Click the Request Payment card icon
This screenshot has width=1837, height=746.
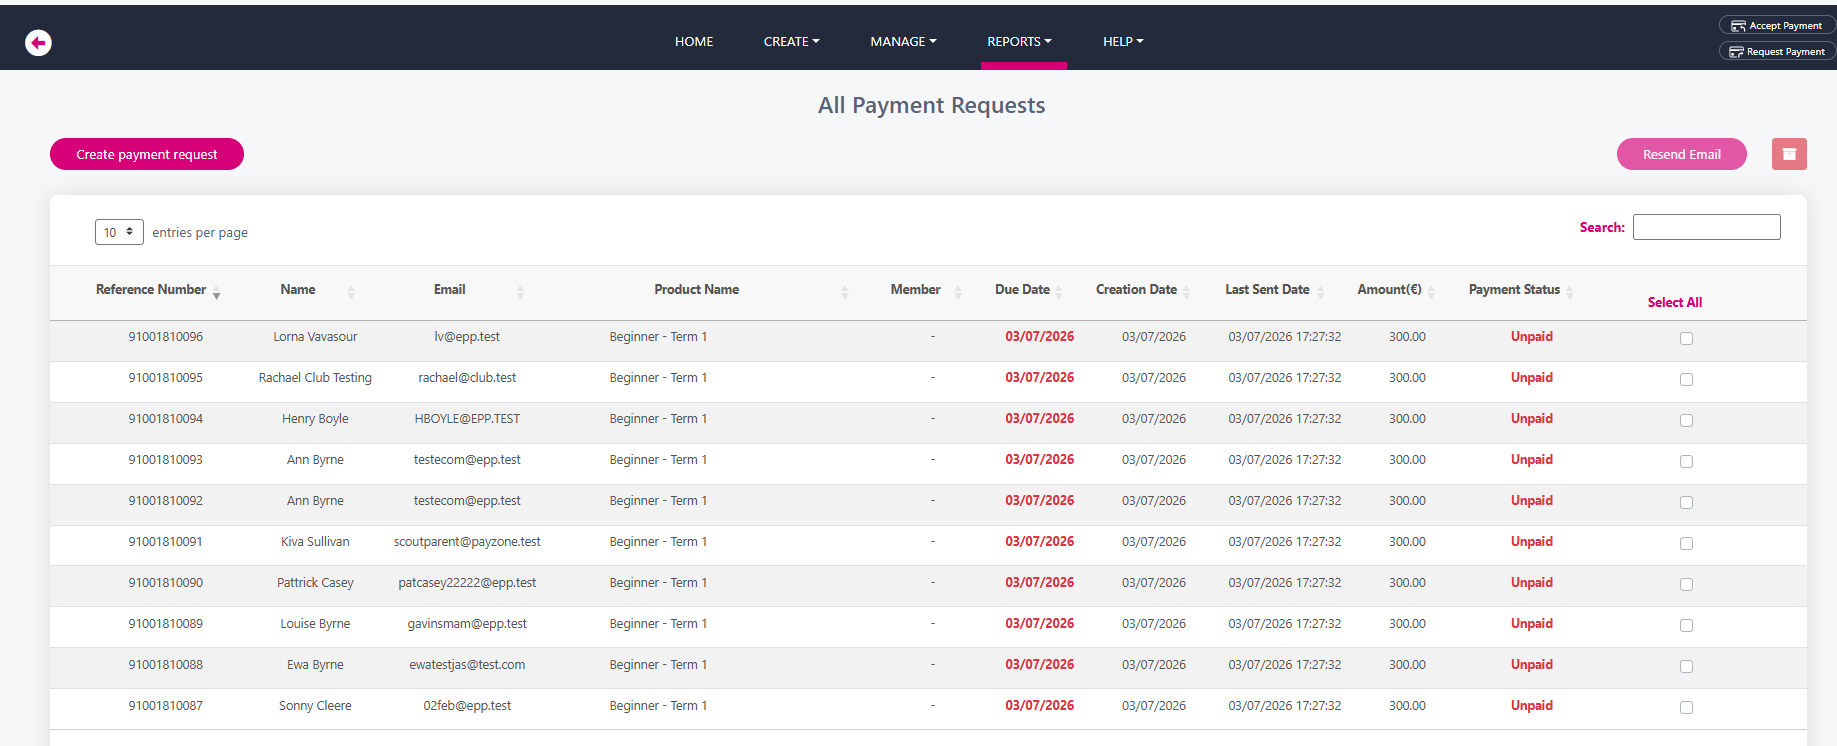1736,52
